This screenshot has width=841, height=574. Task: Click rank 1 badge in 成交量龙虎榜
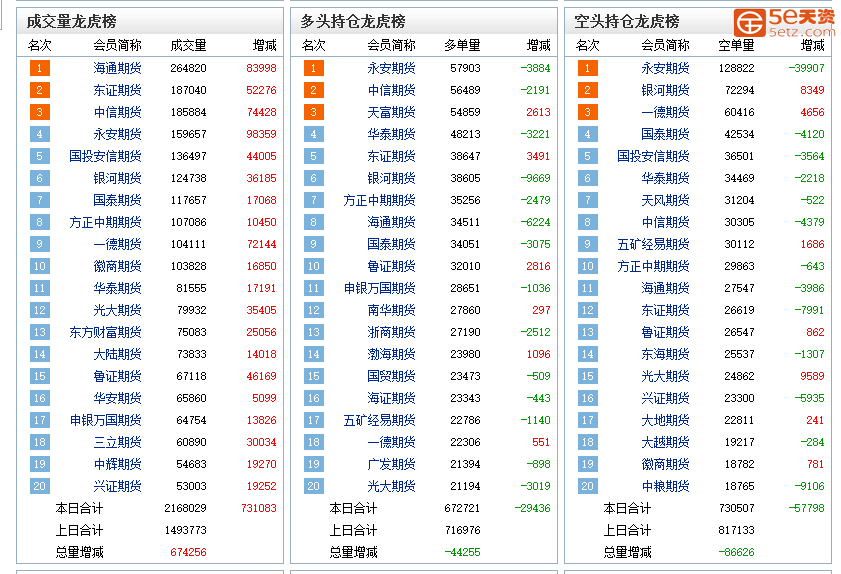40,68
